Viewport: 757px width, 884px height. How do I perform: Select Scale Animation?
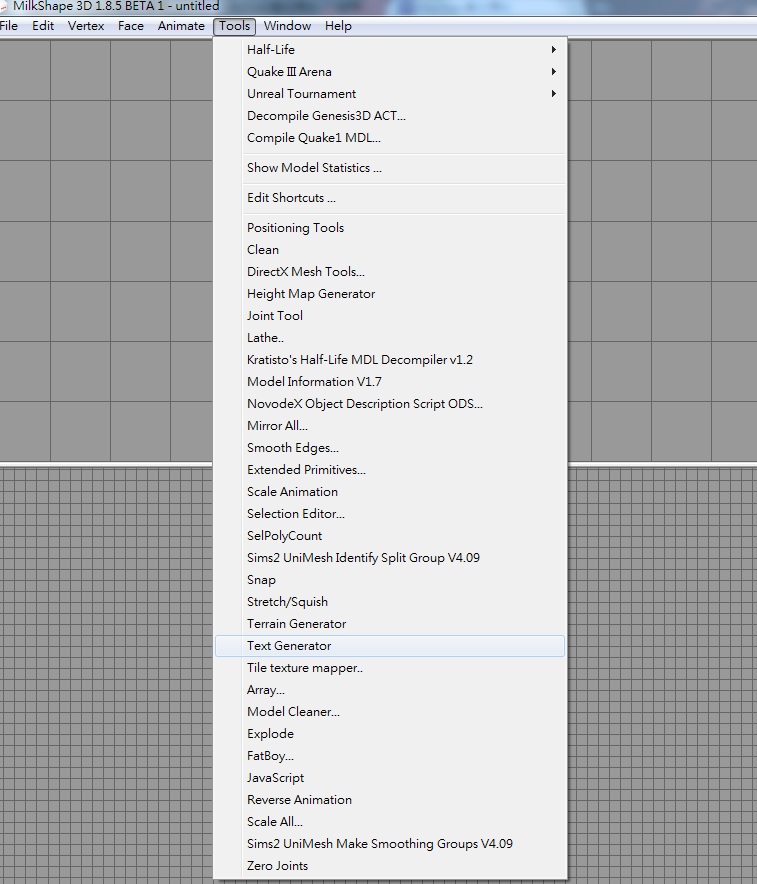(389, 491)
